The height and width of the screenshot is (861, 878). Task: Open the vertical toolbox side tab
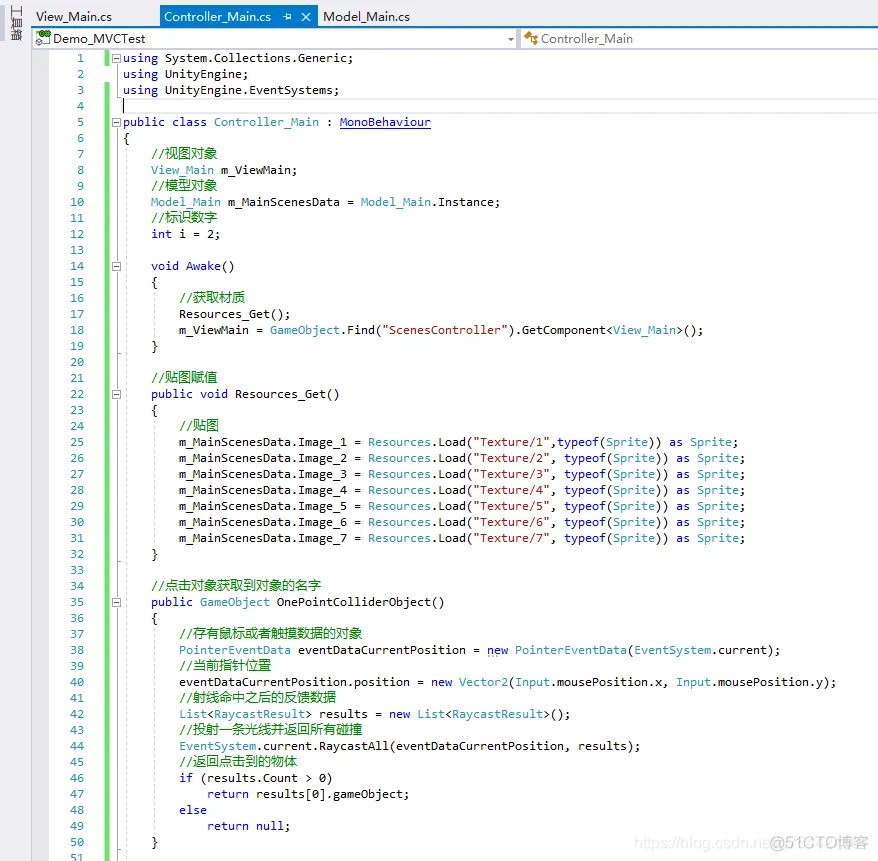coord(16,23)
